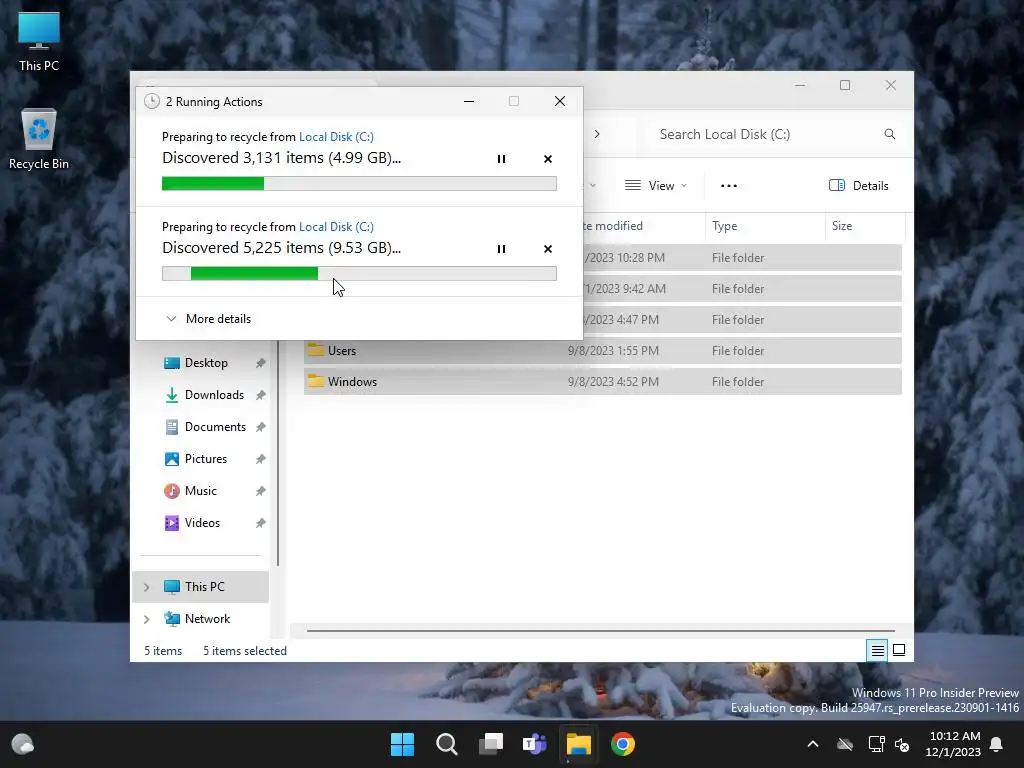Open the weather widget on taskbar
This screenshot has width=1024, height=768.
(23, 744)
